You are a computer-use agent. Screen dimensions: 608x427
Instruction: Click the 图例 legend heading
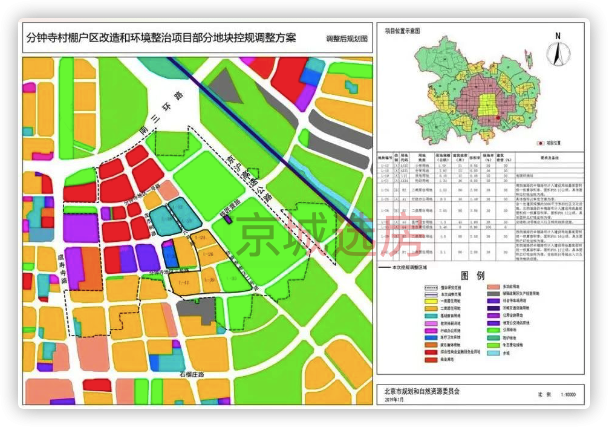coord(473,276)
